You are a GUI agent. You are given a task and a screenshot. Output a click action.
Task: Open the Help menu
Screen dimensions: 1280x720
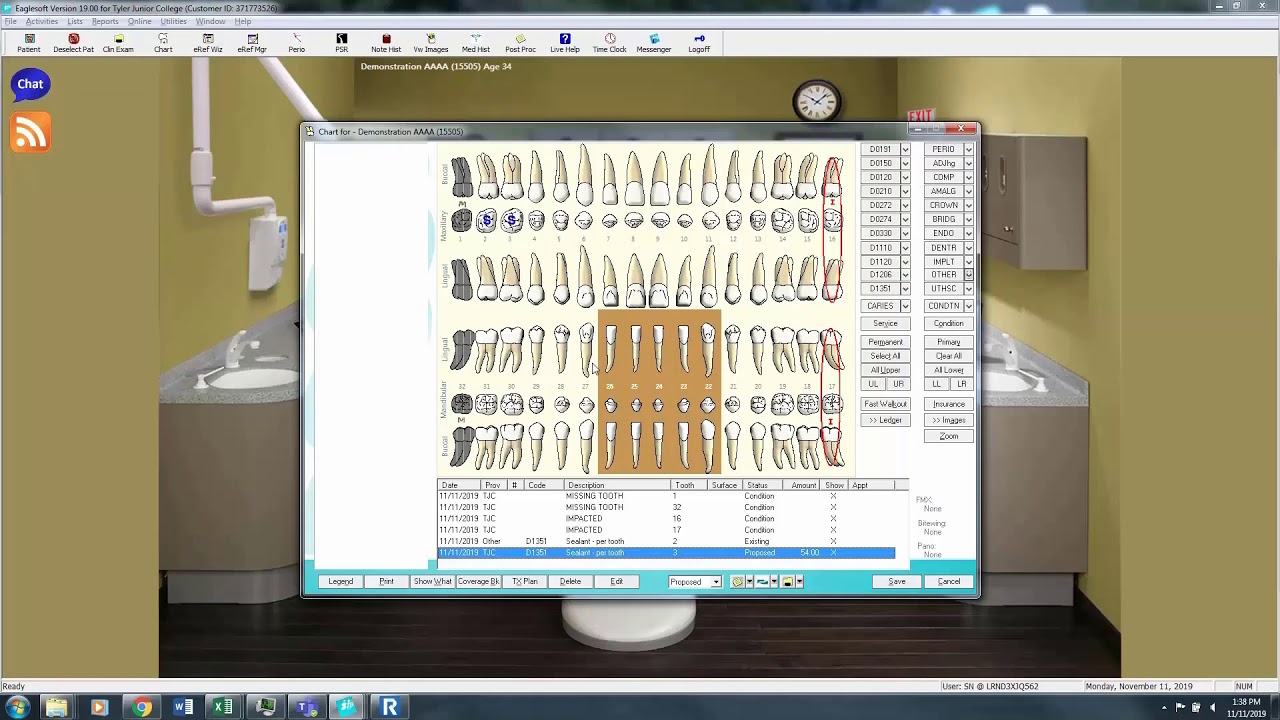[243, 21]
